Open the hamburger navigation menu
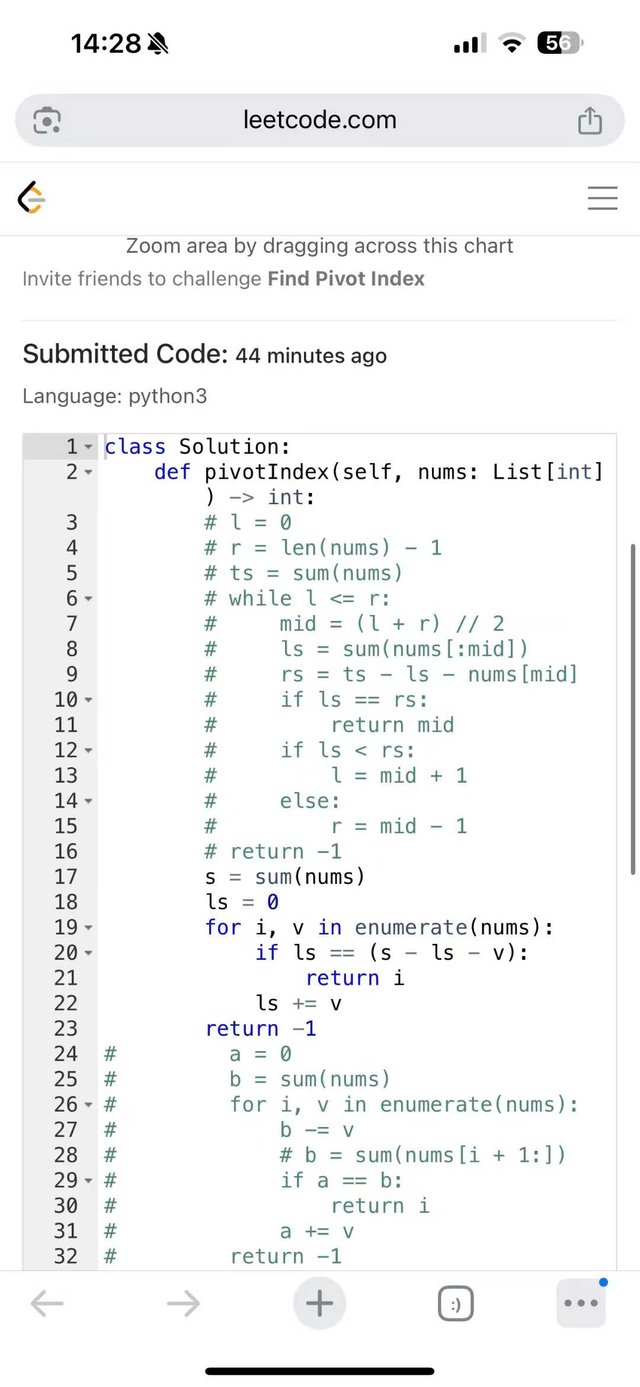This screenshot has height=1387, width=640. click(x=602, y=198)
